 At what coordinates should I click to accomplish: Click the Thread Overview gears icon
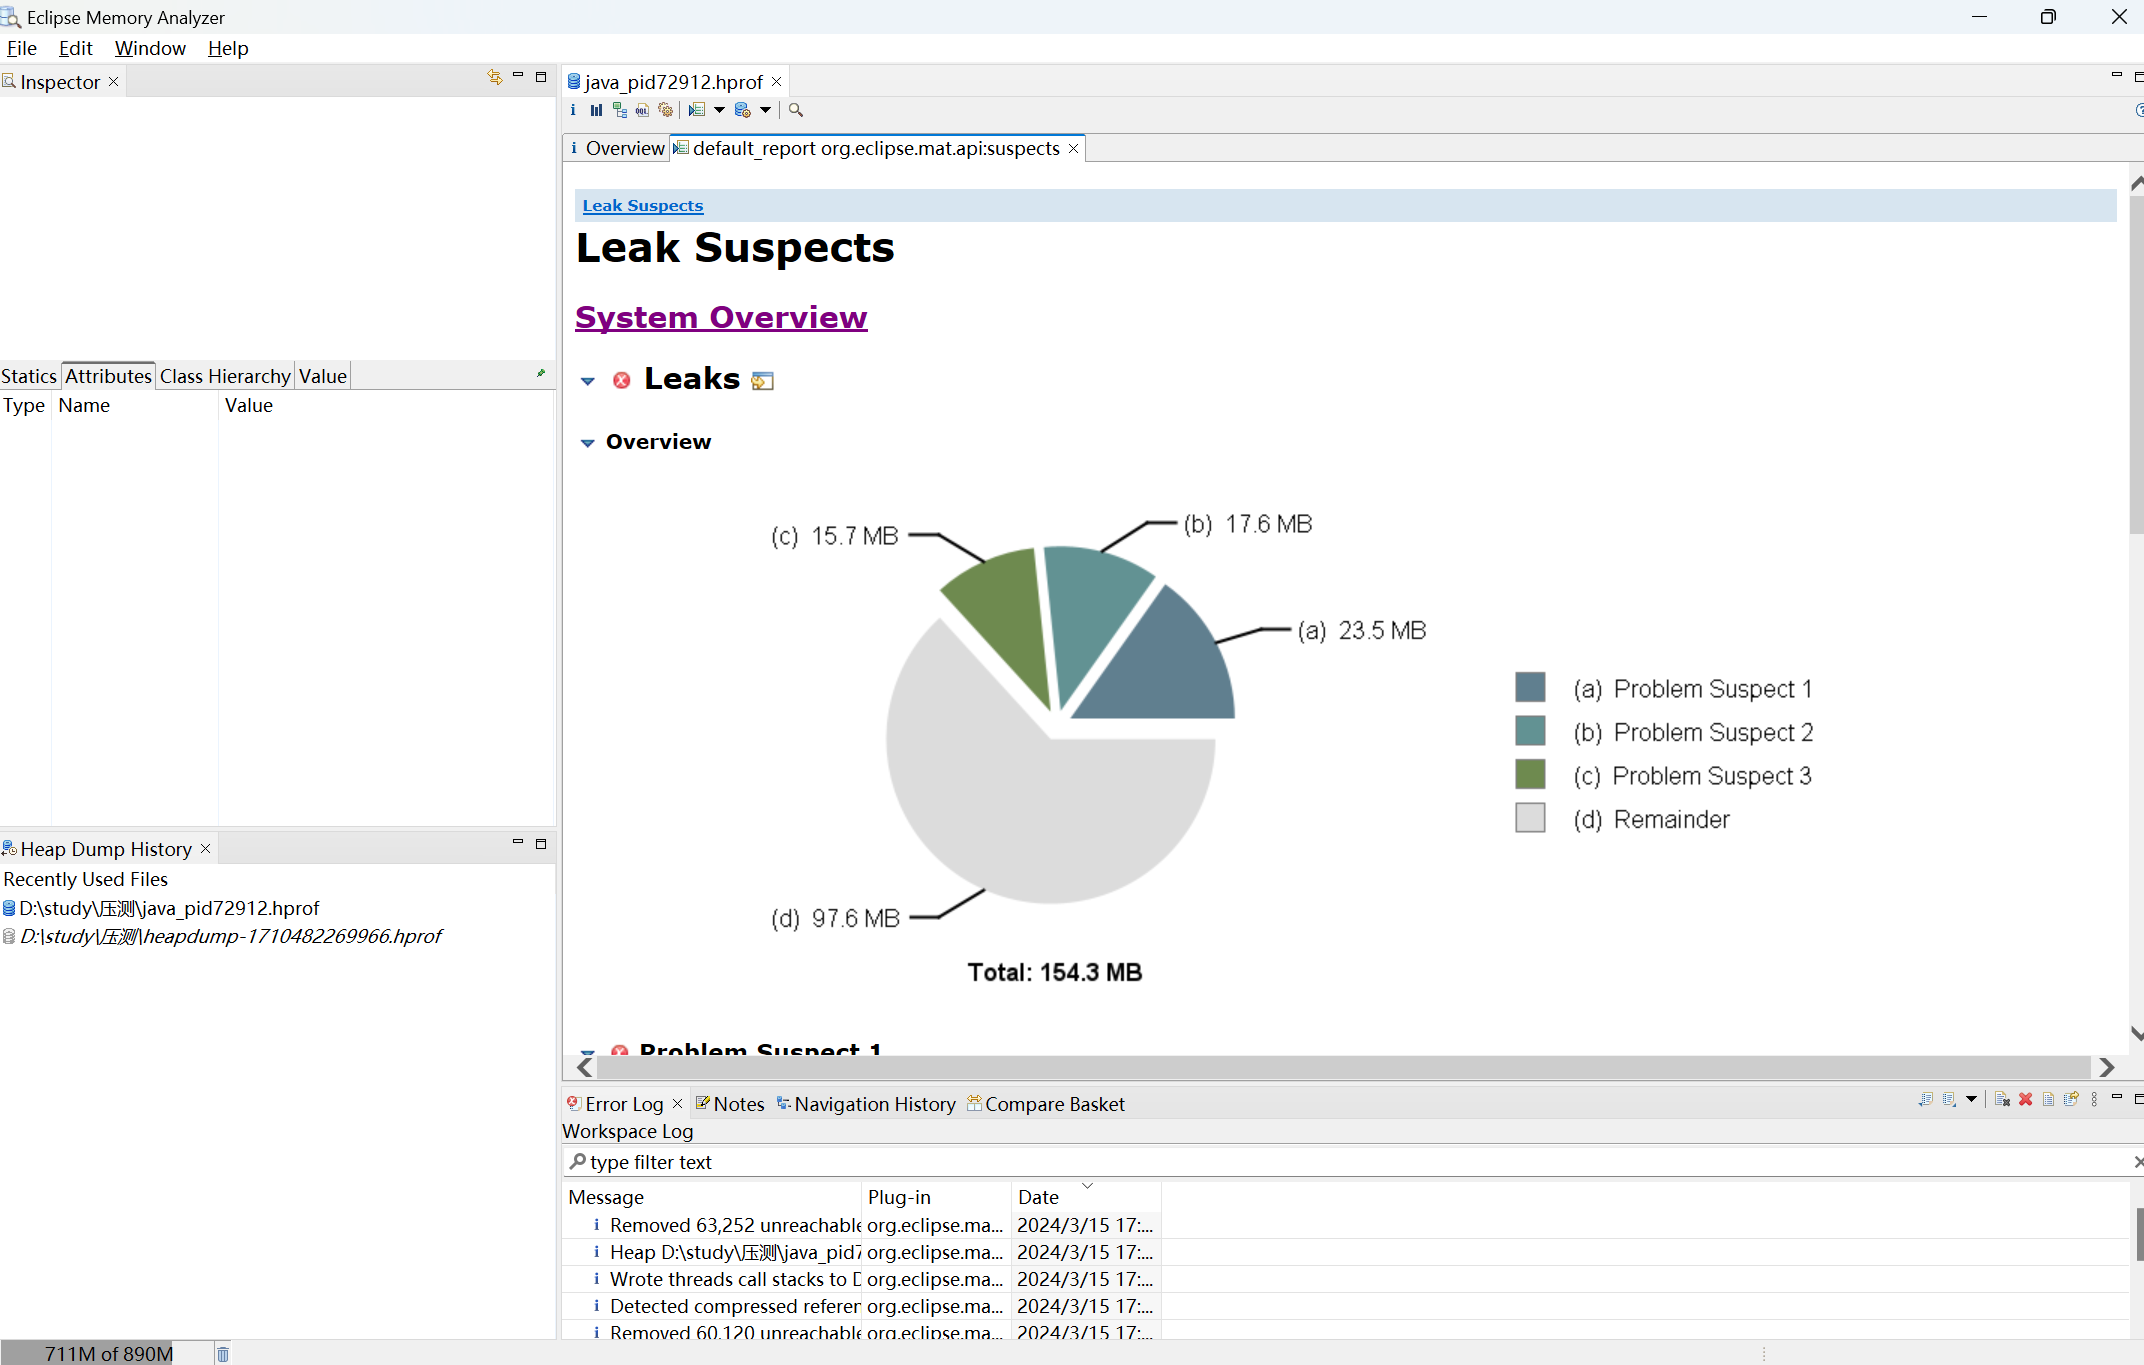665,110
